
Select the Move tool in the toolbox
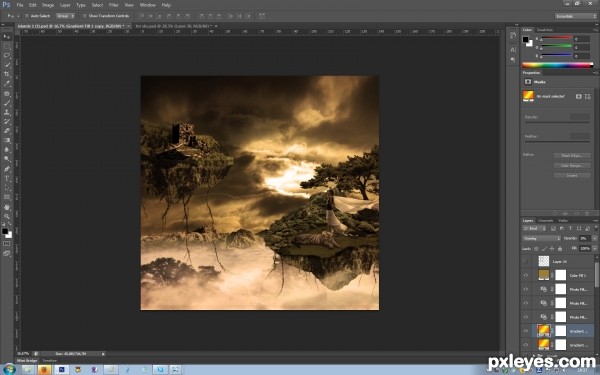[x=7, y=37]
